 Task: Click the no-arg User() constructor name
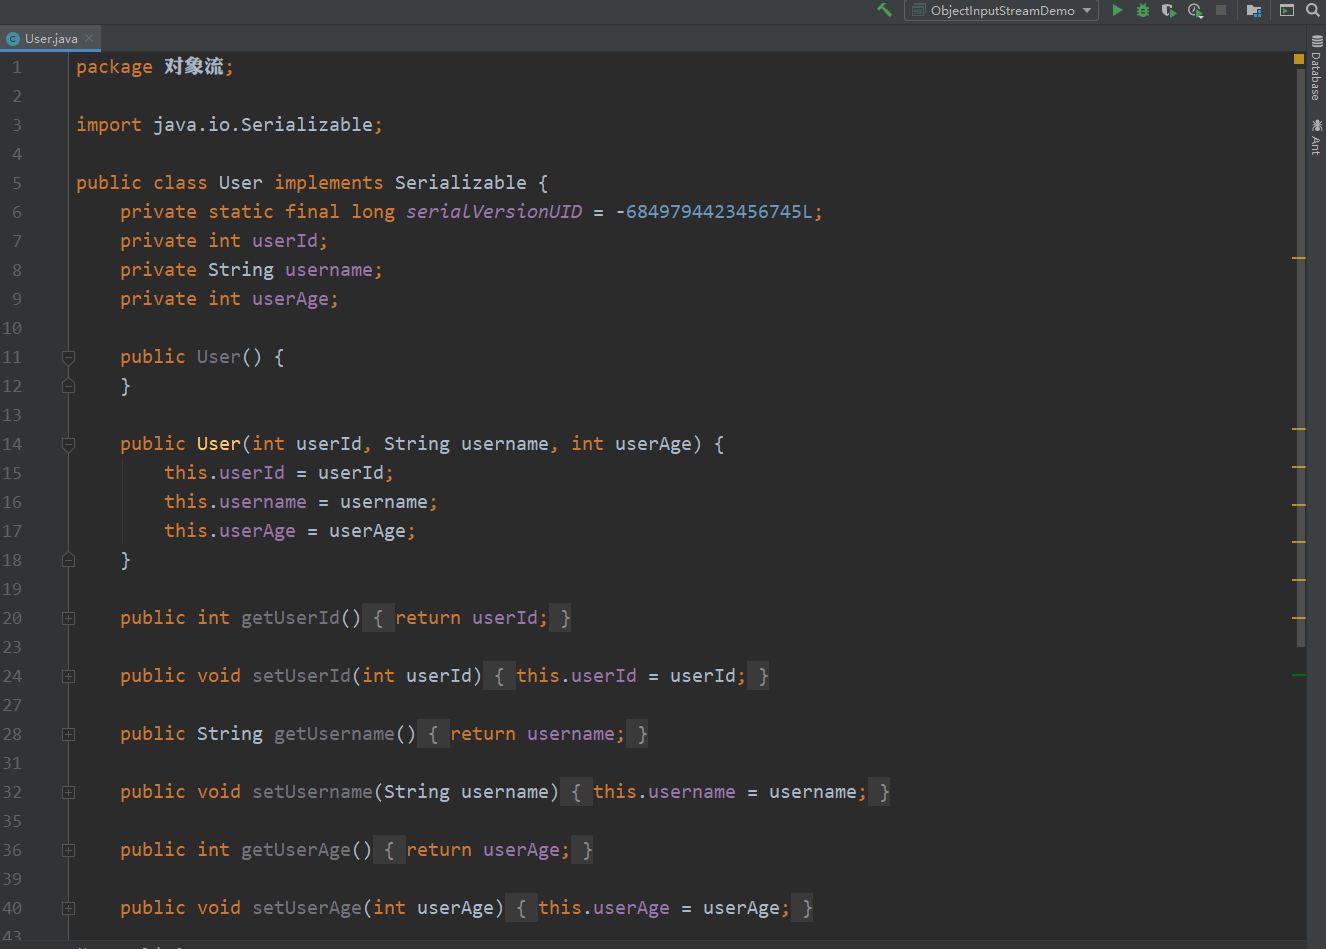coord(219,357)
